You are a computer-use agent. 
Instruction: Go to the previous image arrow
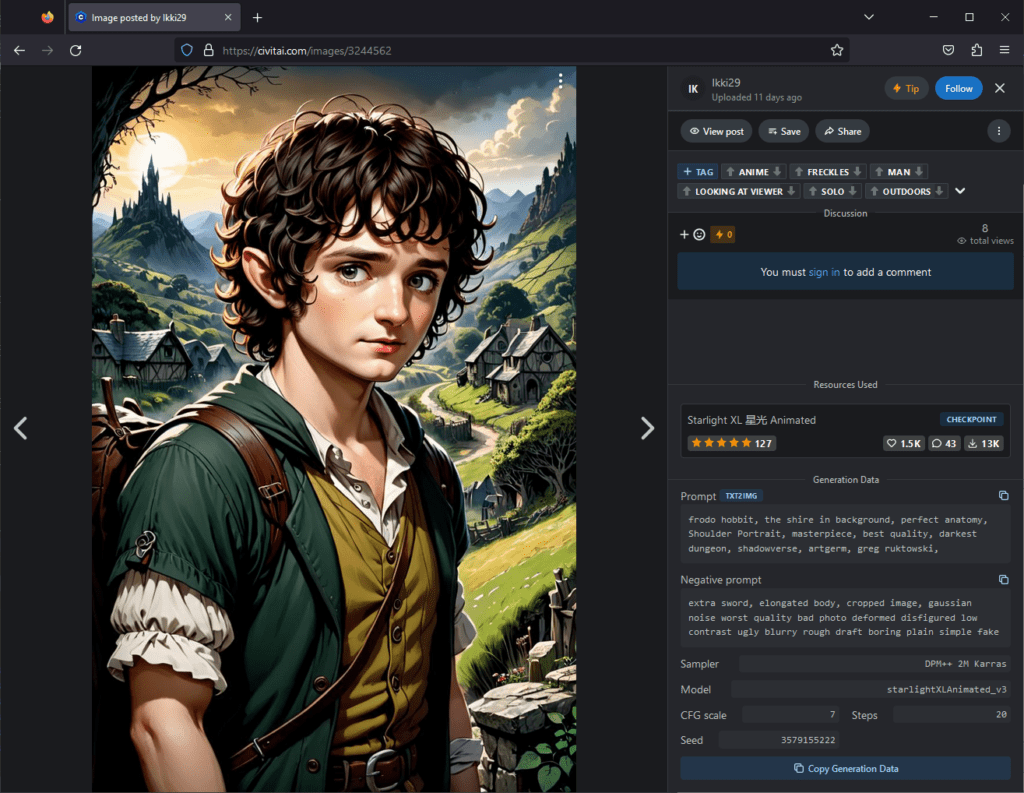tap(20, 428)
